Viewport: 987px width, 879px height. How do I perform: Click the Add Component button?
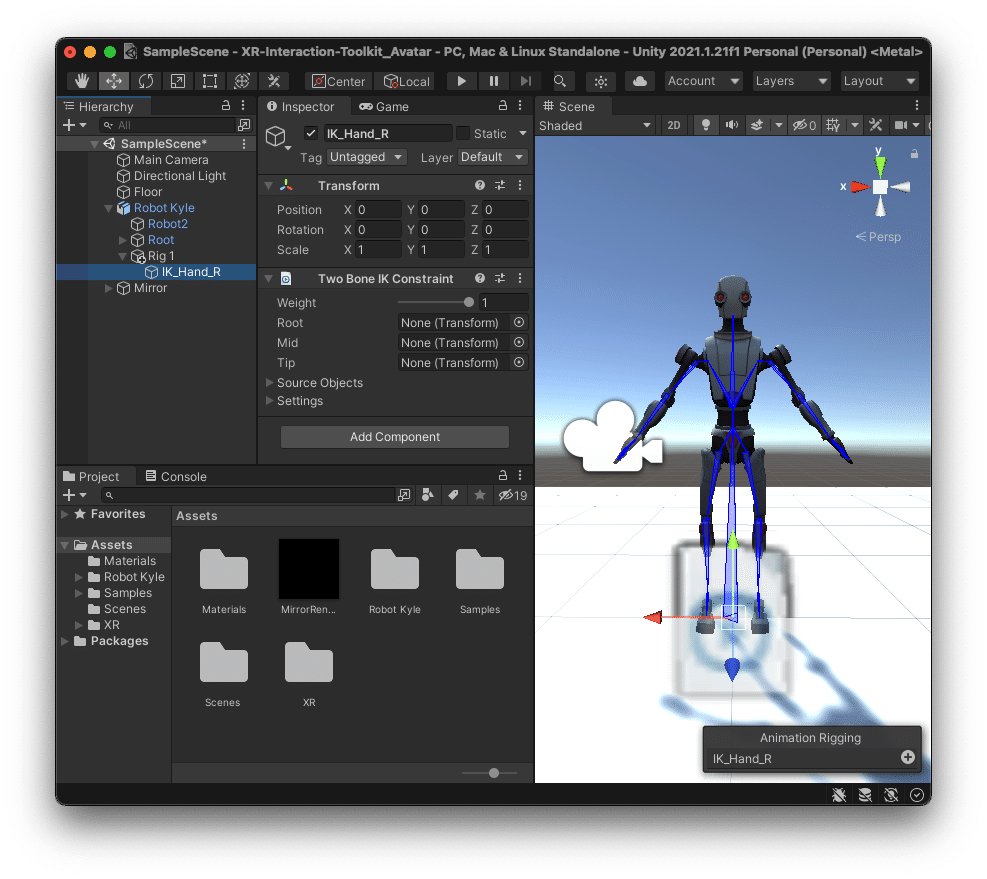click(x=395, y=437)
